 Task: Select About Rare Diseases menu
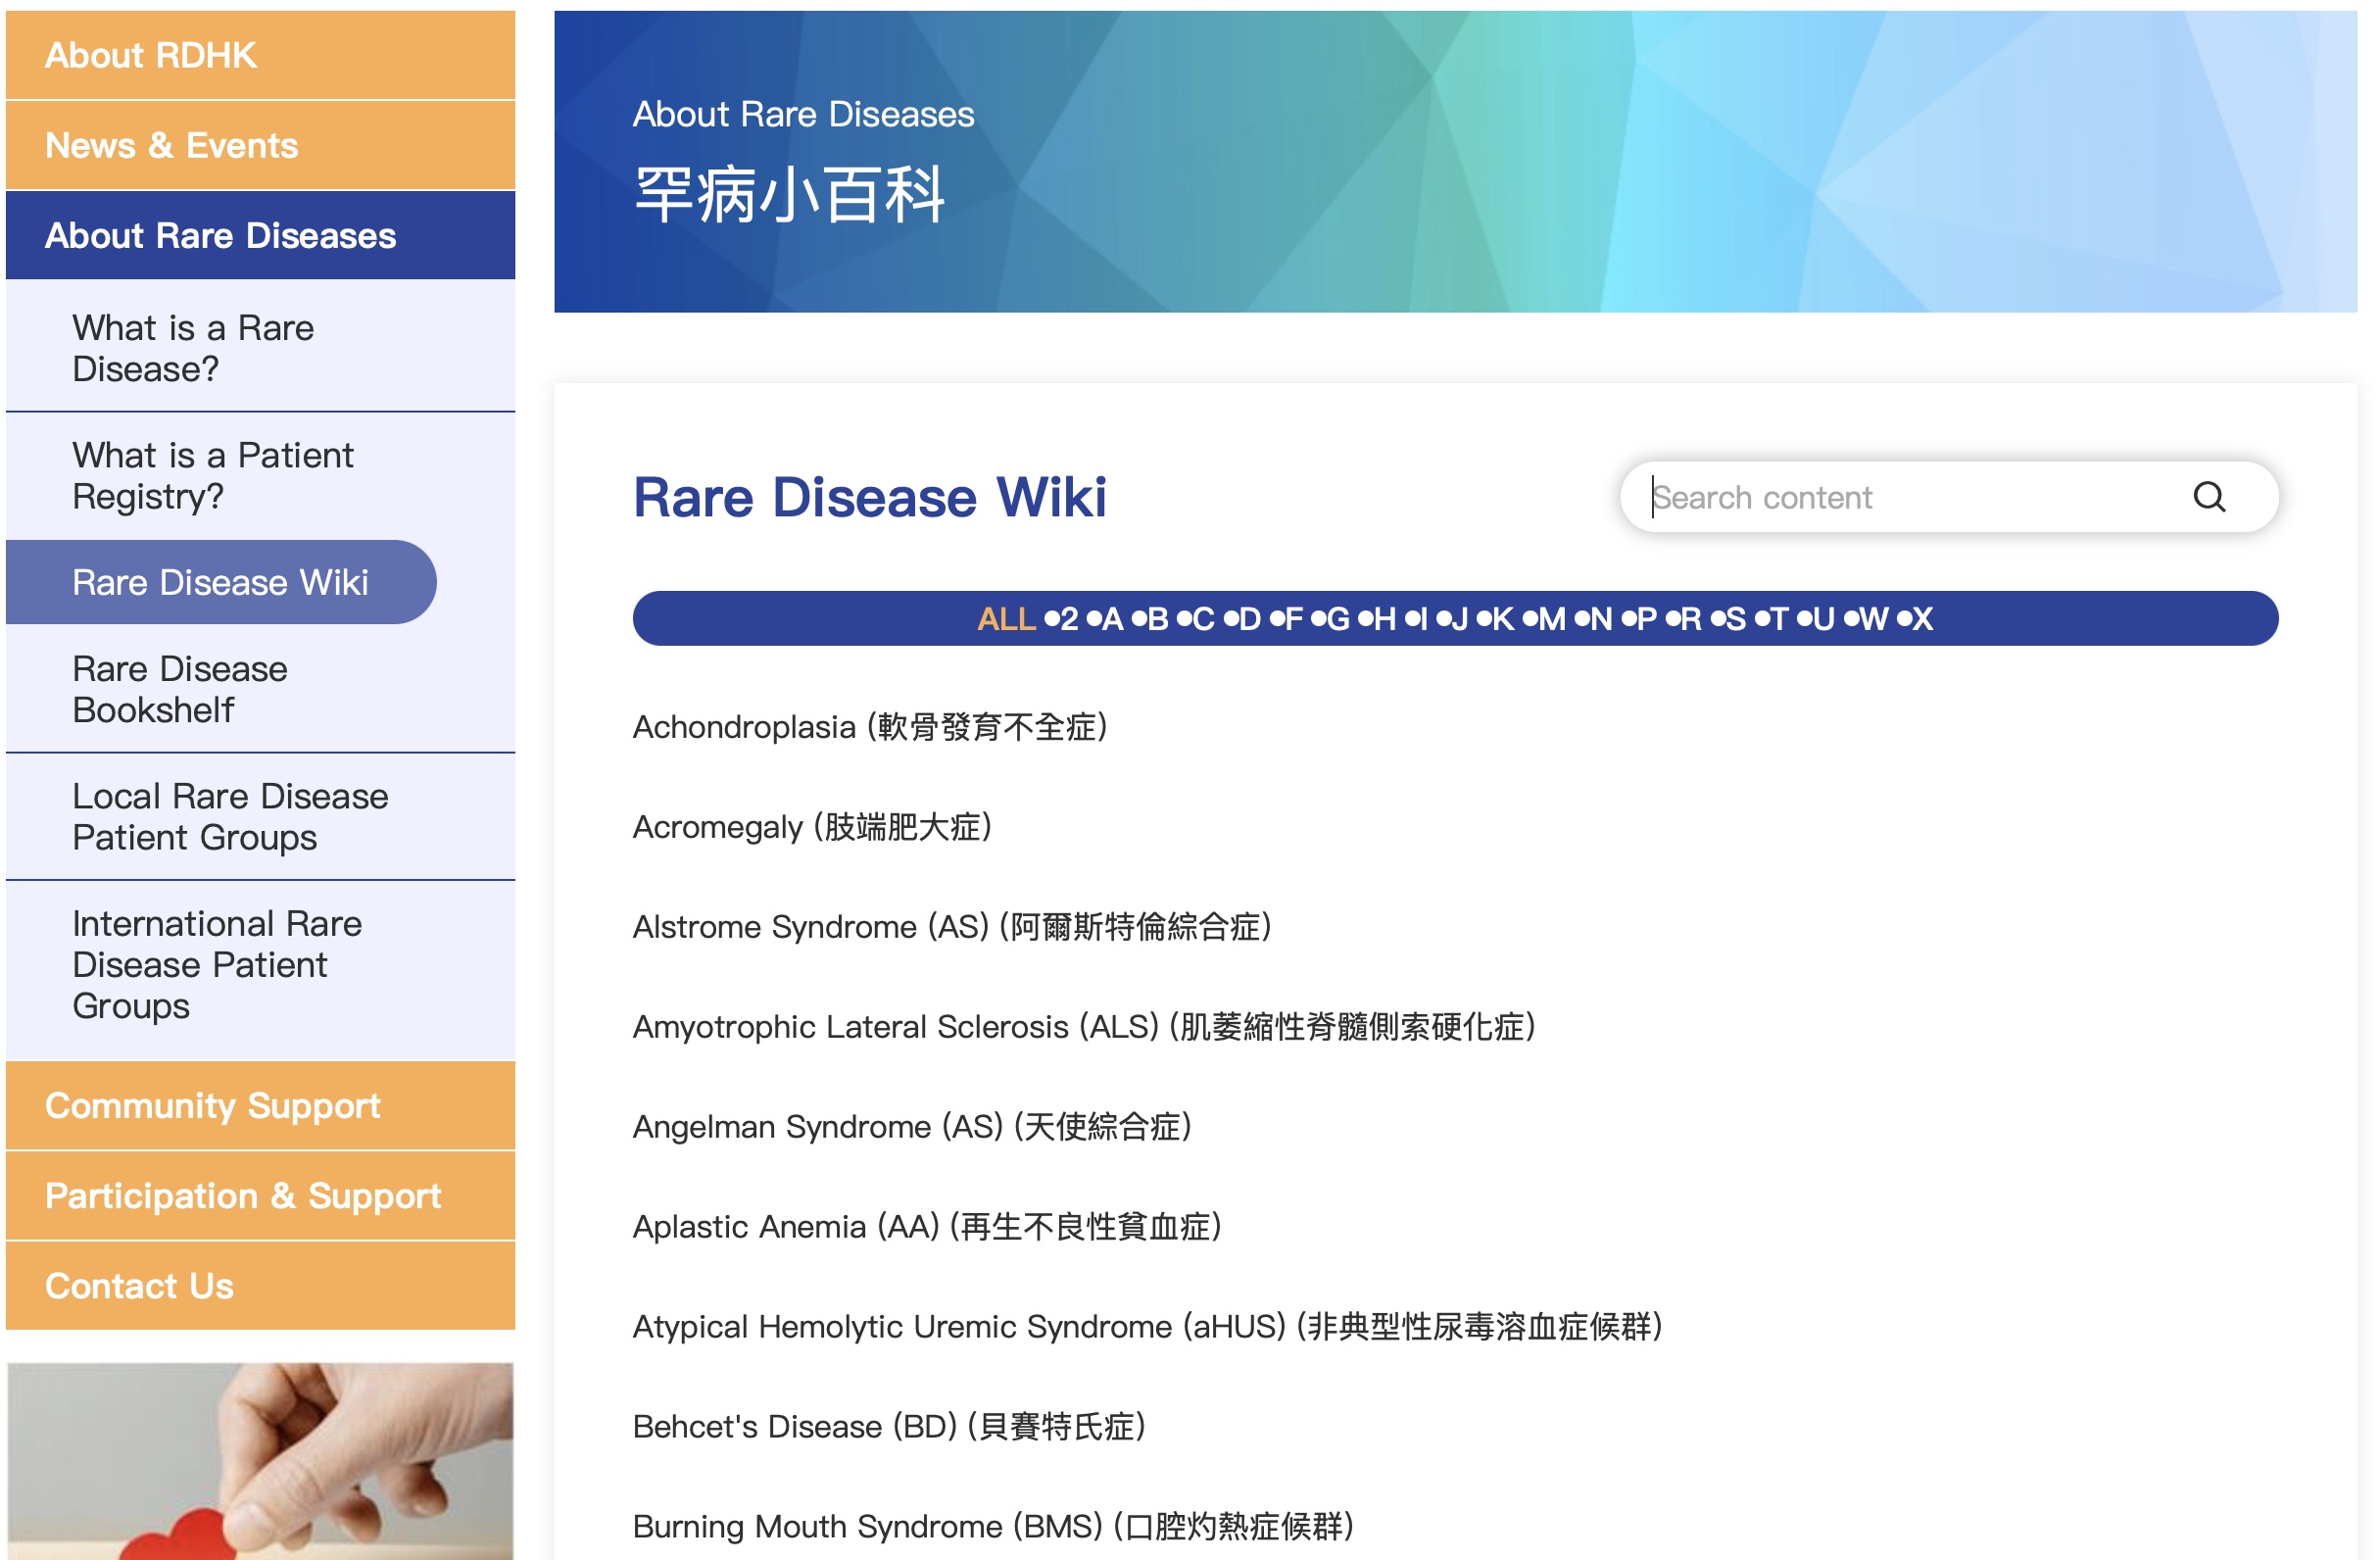click(x=260, y=235)
